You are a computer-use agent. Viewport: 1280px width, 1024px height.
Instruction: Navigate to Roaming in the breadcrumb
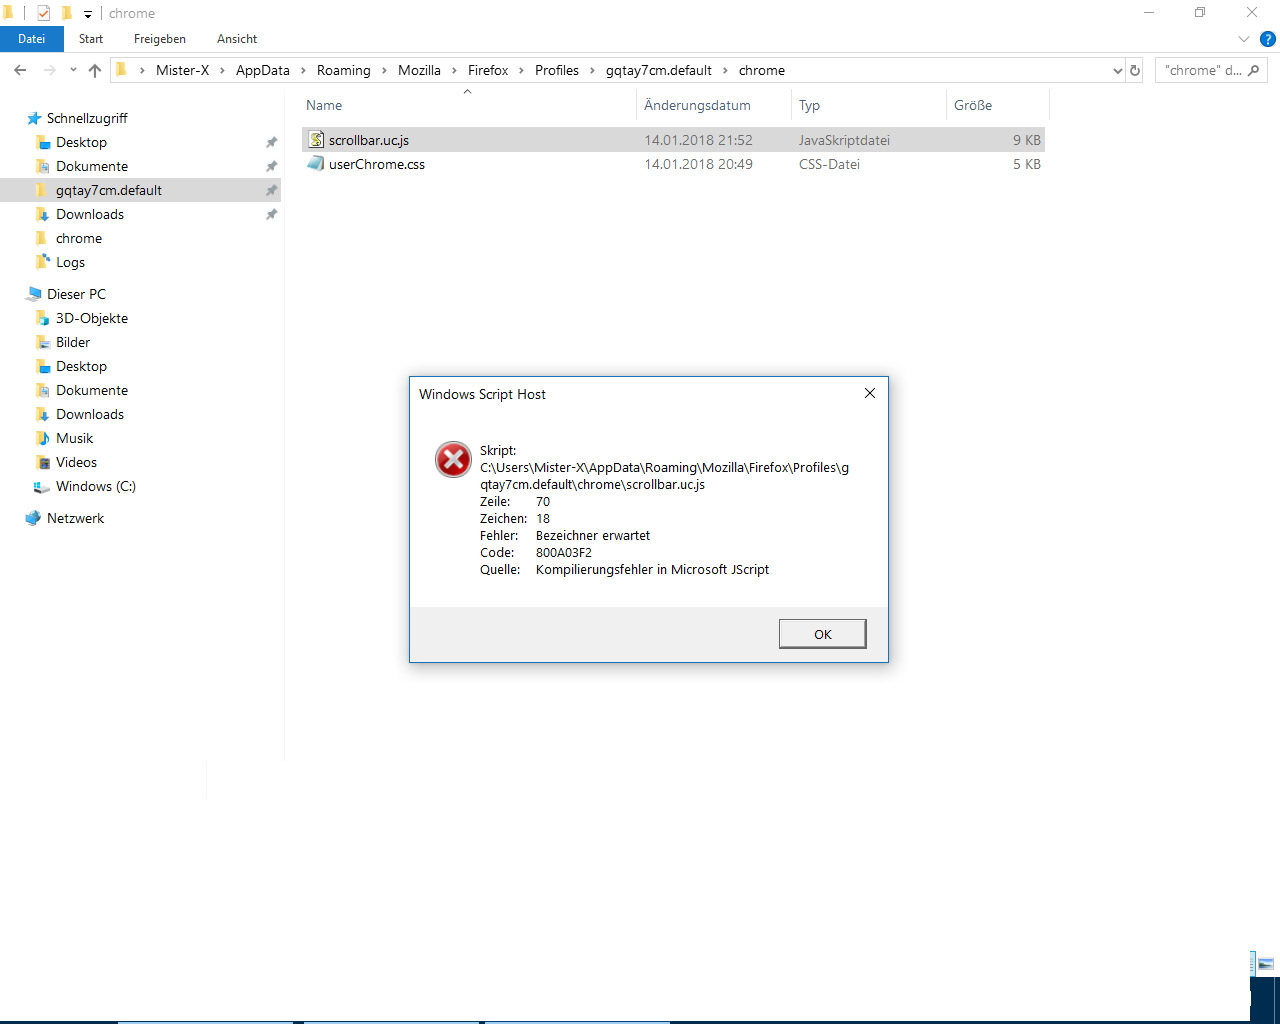(344, 70)
